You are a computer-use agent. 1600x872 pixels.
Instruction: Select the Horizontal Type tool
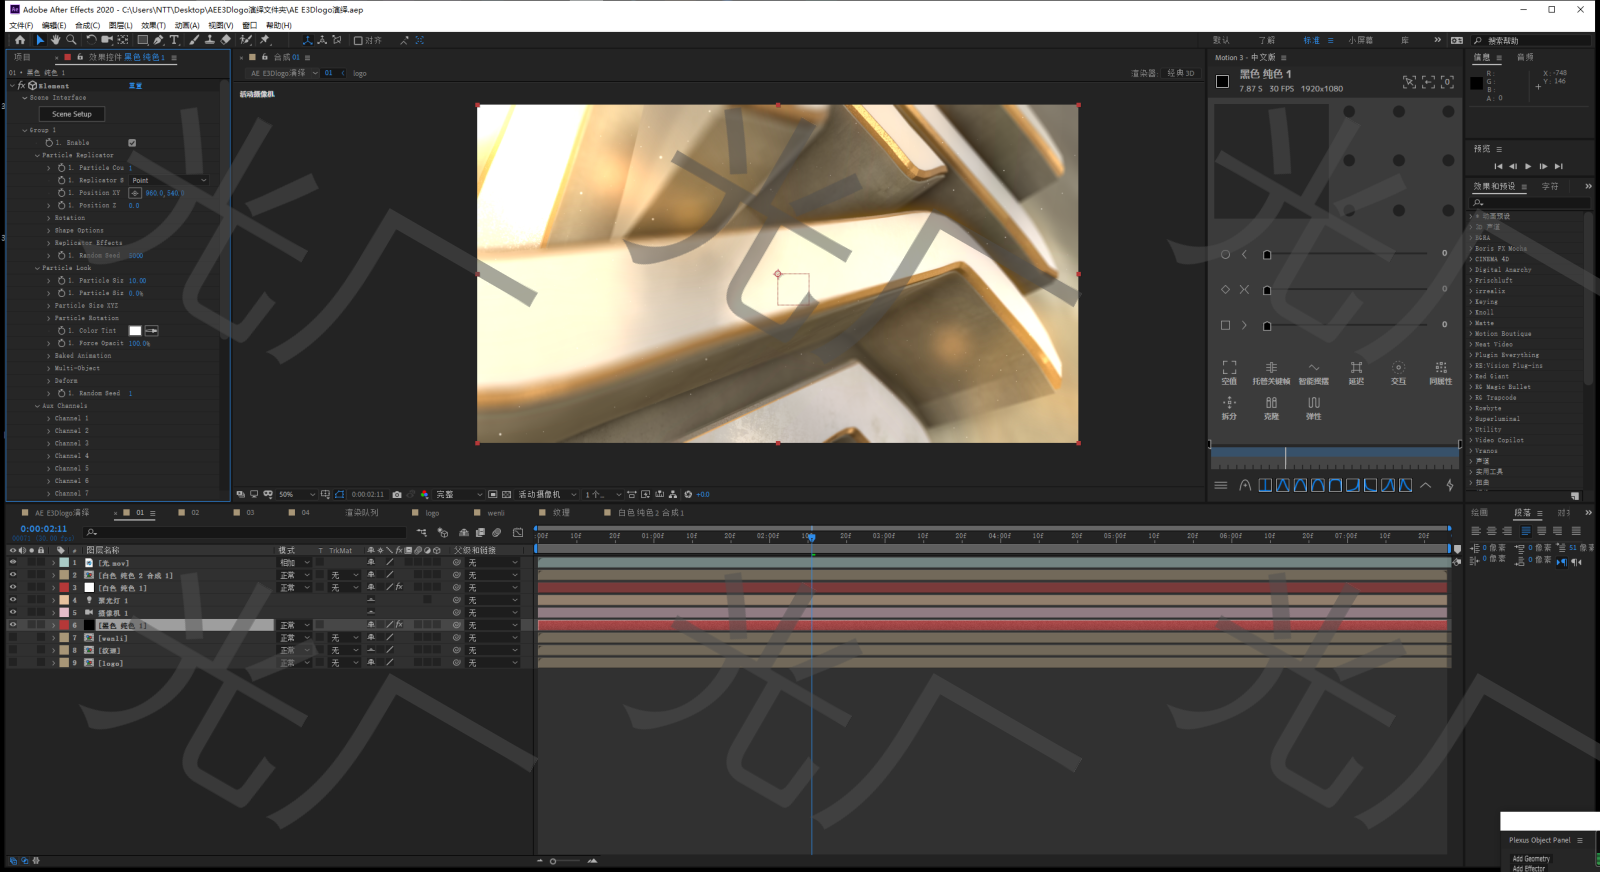[174, 40]
